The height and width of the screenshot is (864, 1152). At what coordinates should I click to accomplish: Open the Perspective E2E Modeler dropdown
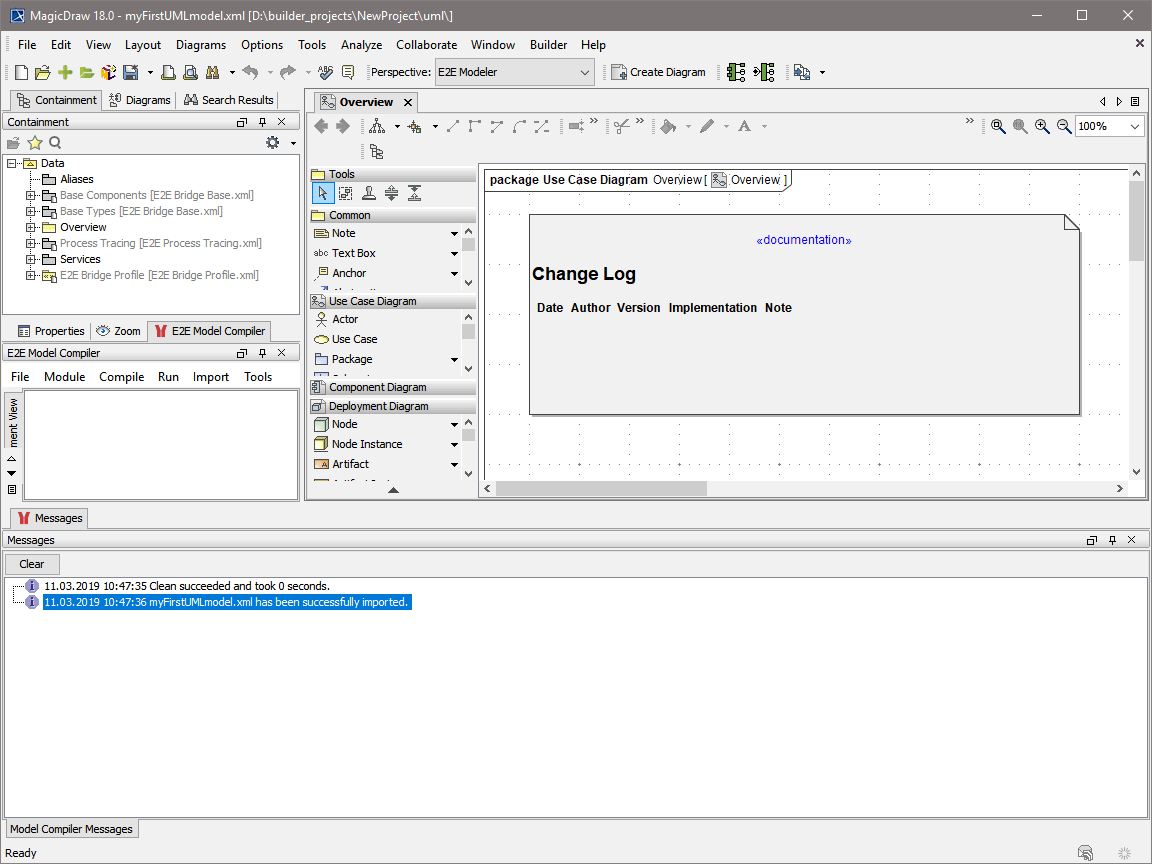click(x=515, y=72)
